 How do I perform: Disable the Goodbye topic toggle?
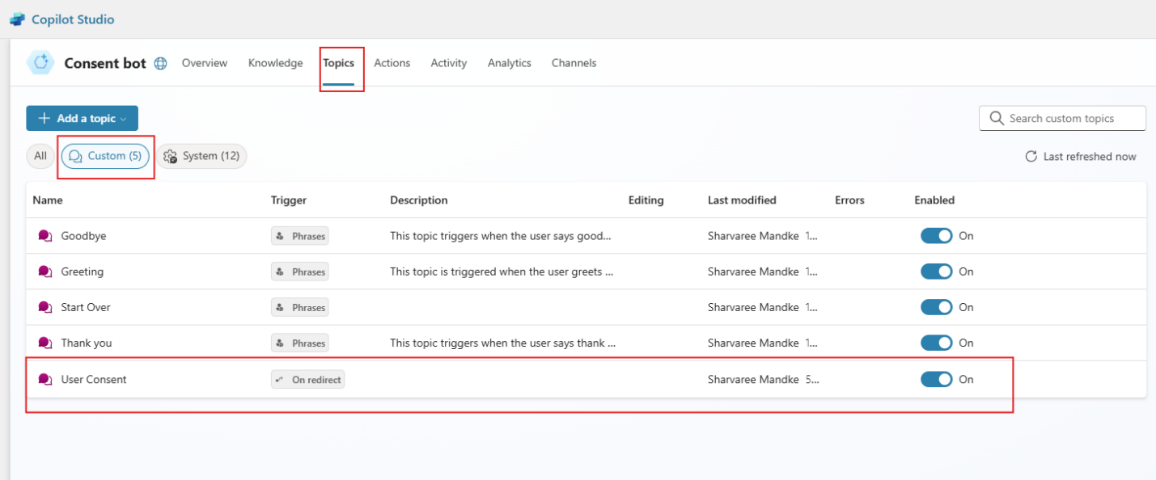(x=936, y=236)
